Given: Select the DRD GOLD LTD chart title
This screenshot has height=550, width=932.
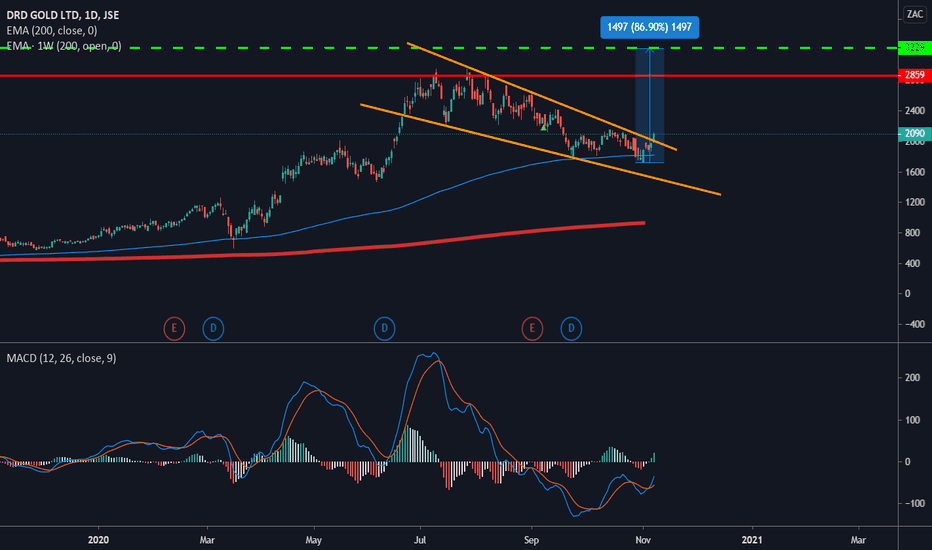Looking at the screenshot, I should [x=62, y=15].
